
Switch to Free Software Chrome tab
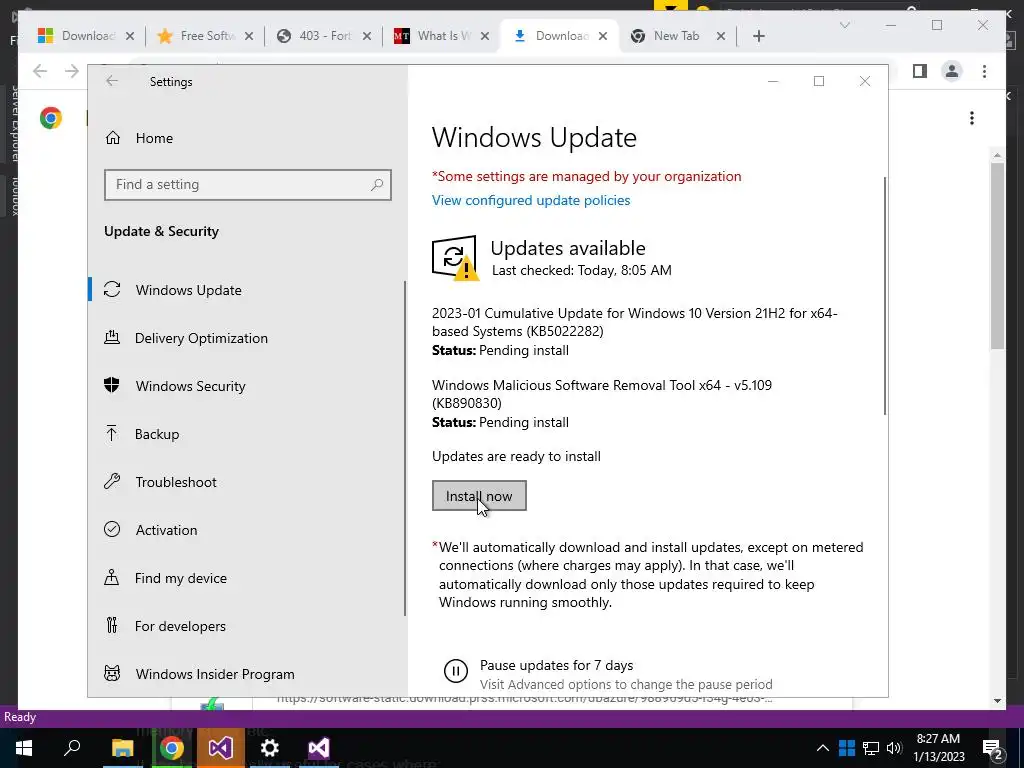(206, 36)
